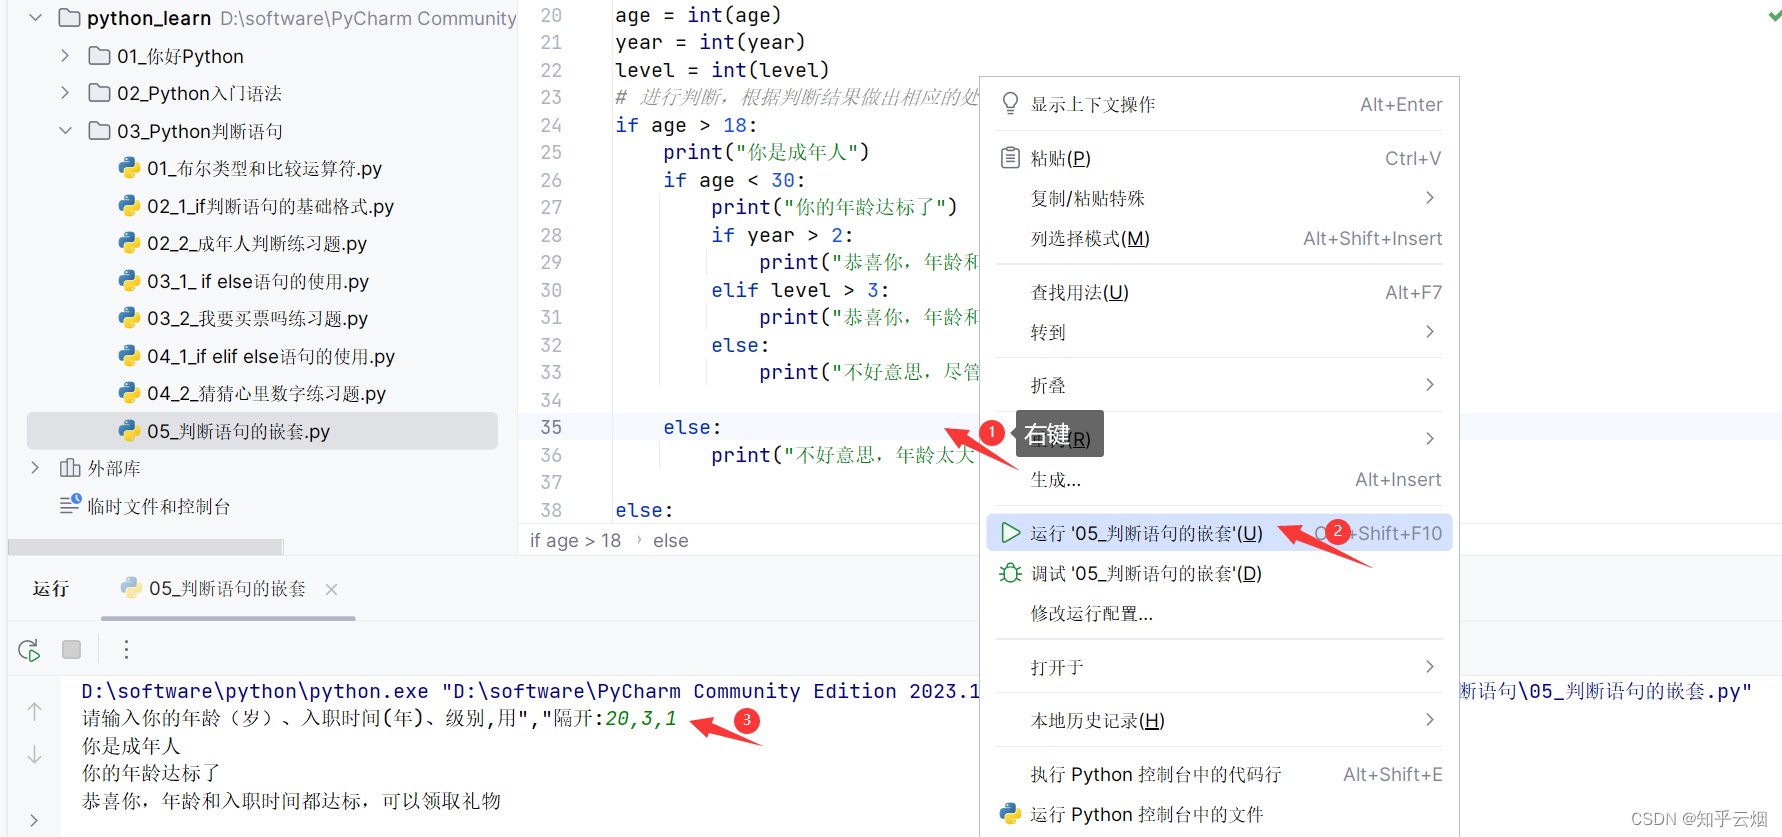Click the library icon beside 外部库
This screenshot has width=1782, height=837.
click(70, 468)
